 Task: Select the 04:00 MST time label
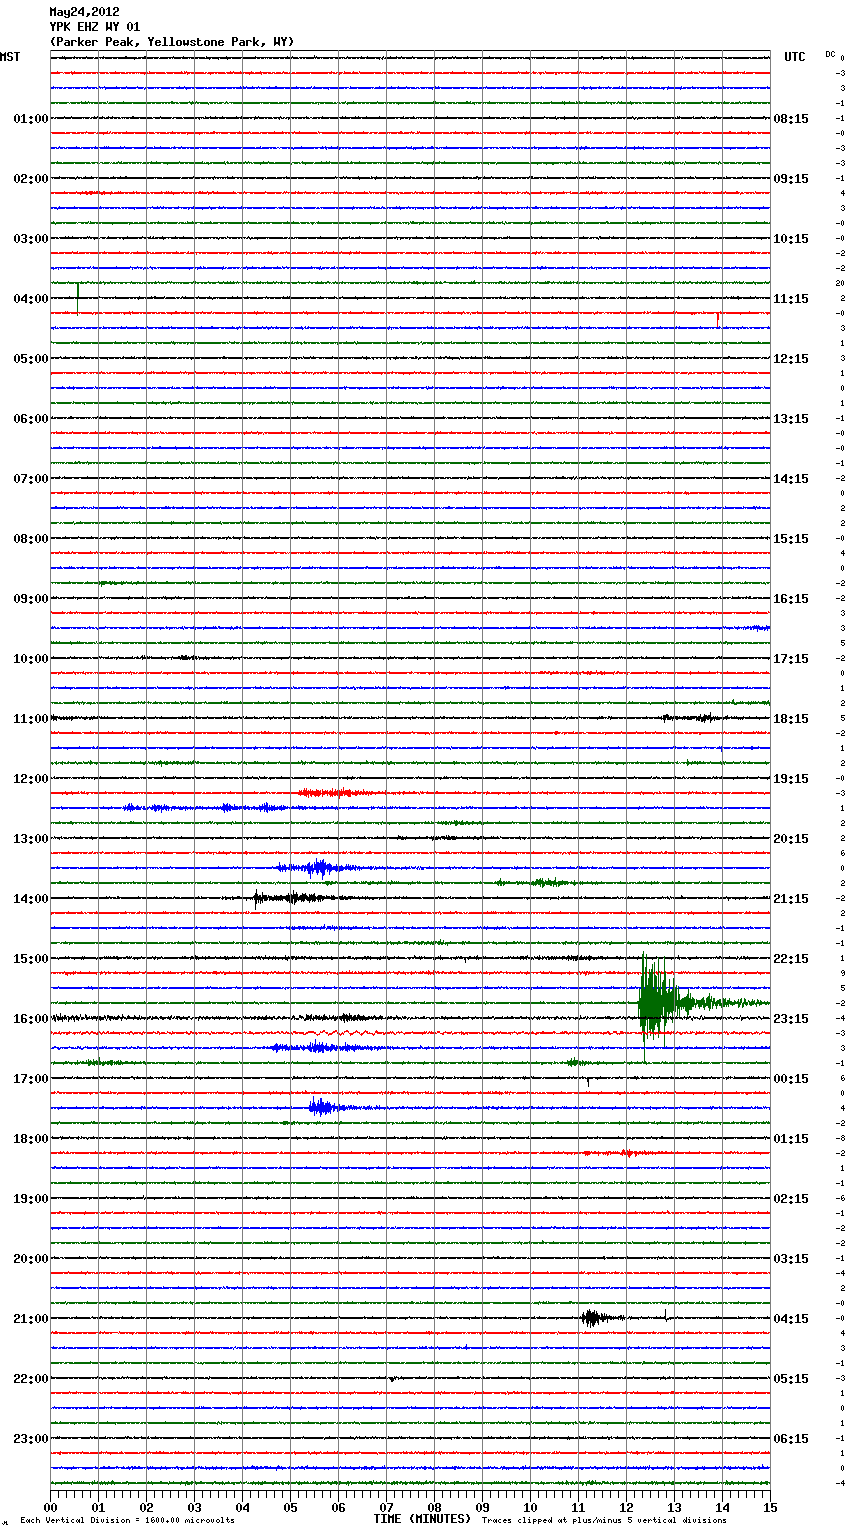point(30,299)
